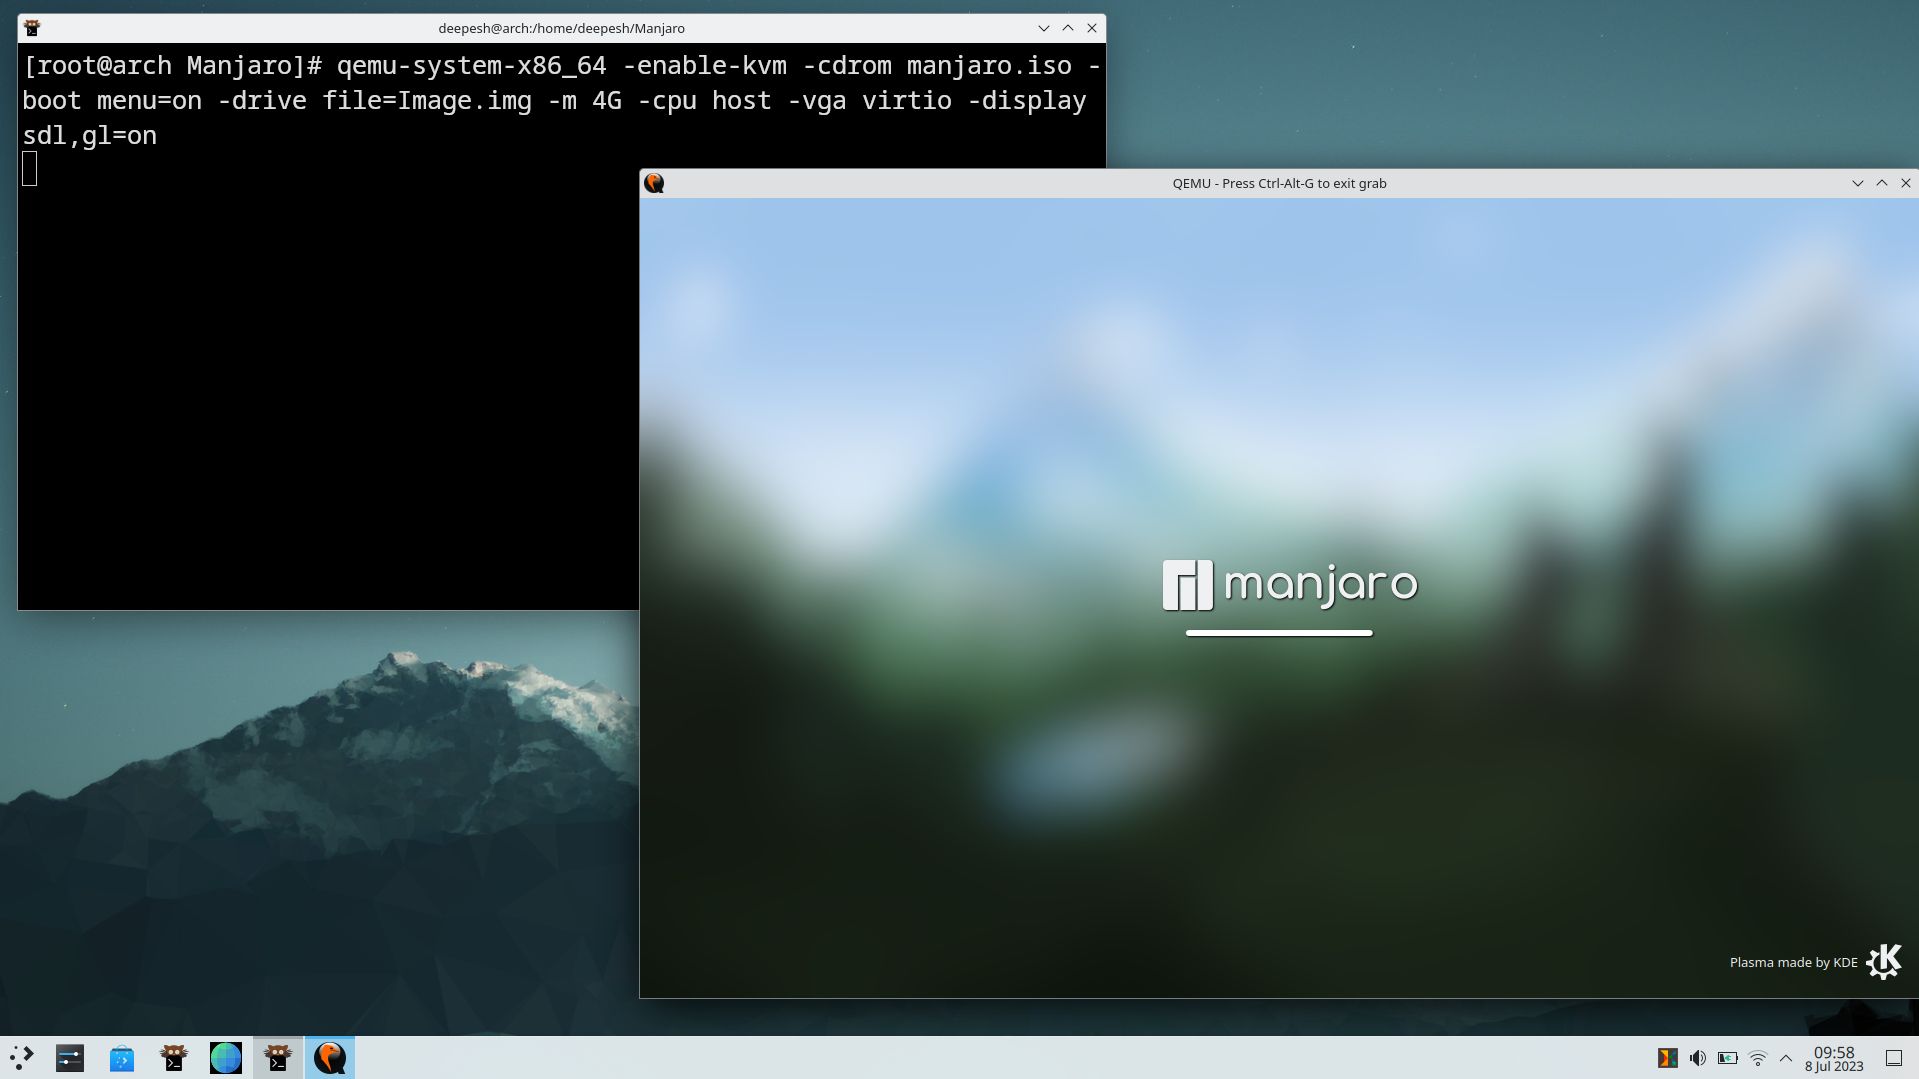
Task: Open the Kitty terminal taskbar icon
Action: pyautogui.click(x=173, y=1057)
